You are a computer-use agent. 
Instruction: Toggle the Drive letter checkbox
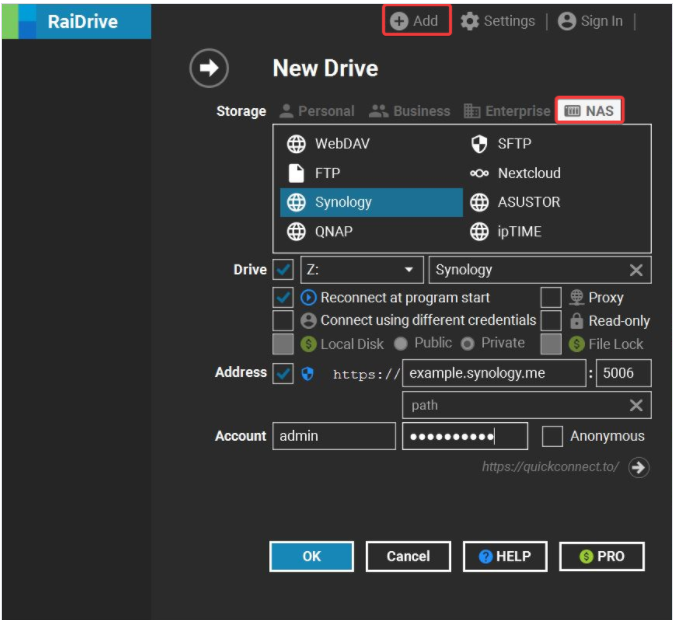[283, 270]
